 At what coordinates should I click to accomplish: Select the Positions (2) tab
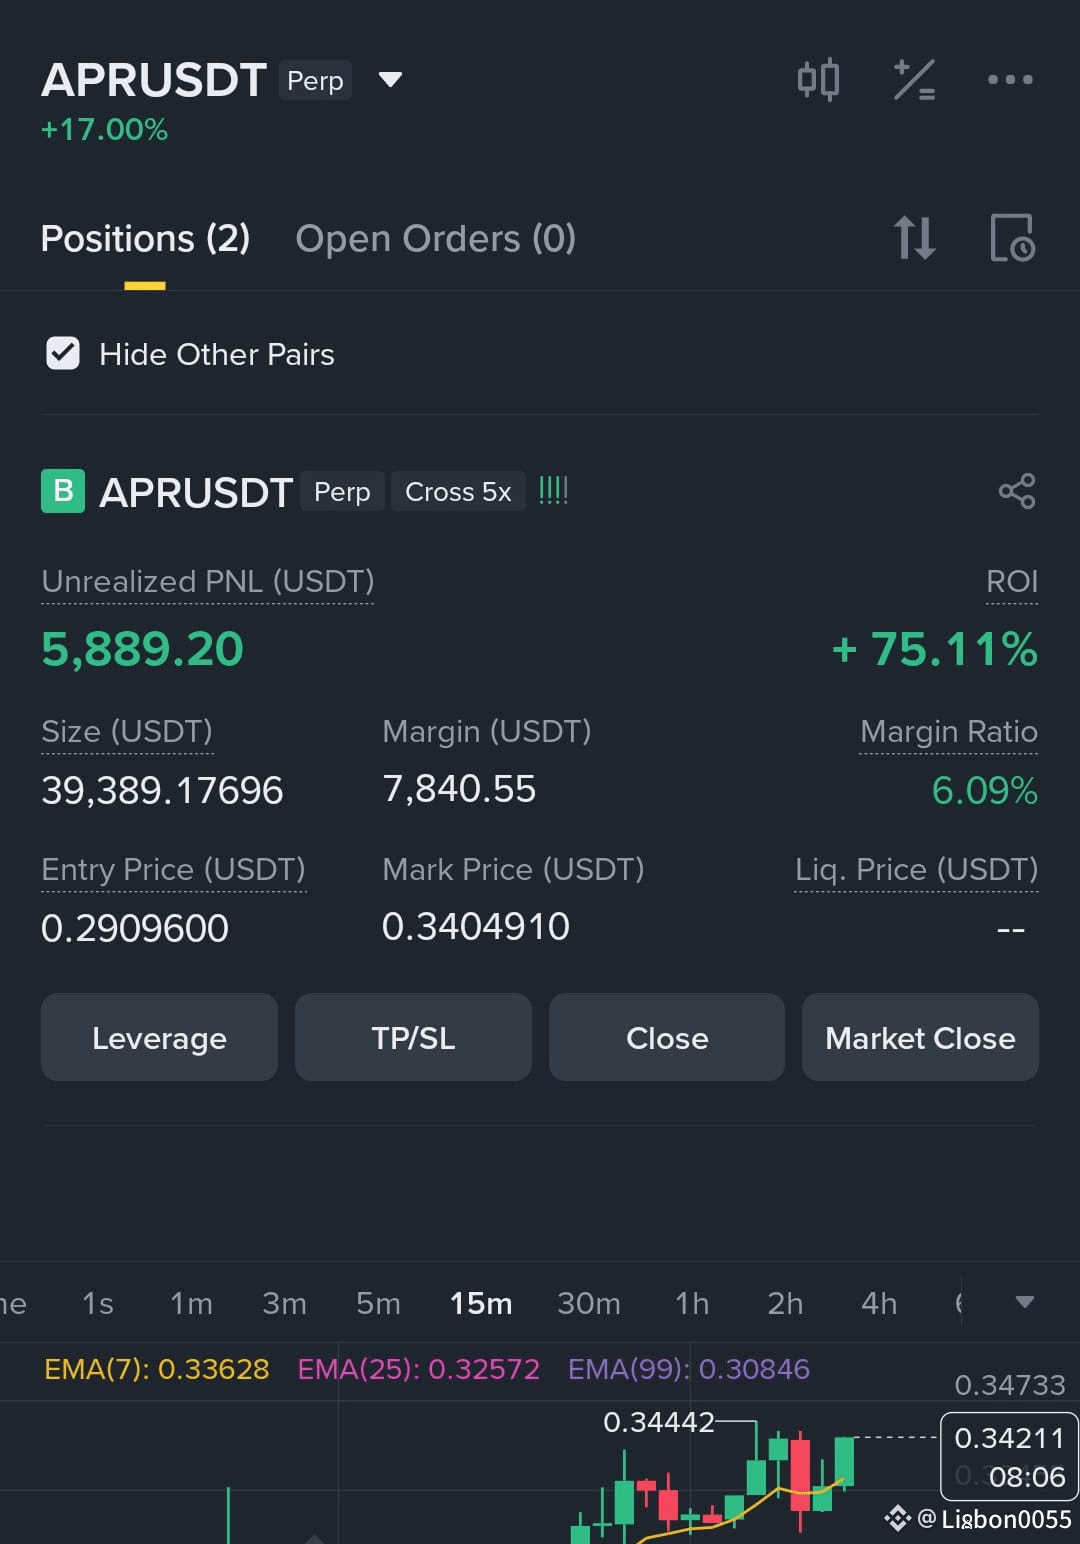[x=145, y=239]
